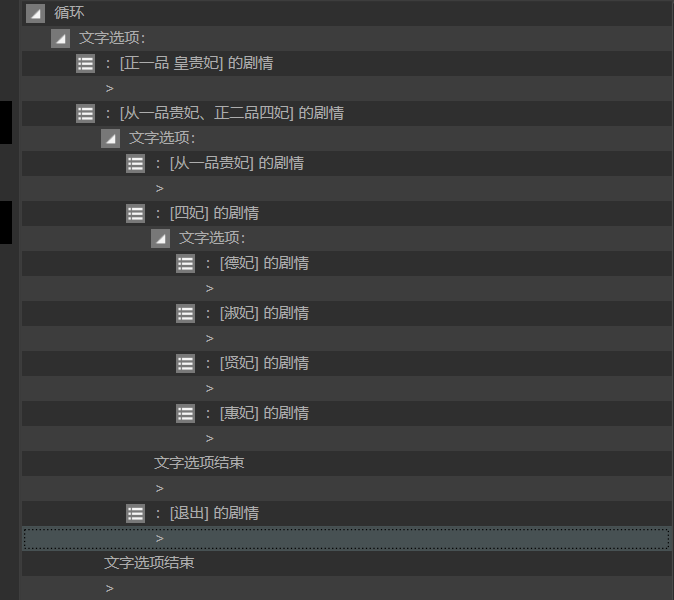The width and height of the screenshot is (674, 600).
Task: Select the [贤妃] 的剧情 text row
Action: [x=264, y=363]
